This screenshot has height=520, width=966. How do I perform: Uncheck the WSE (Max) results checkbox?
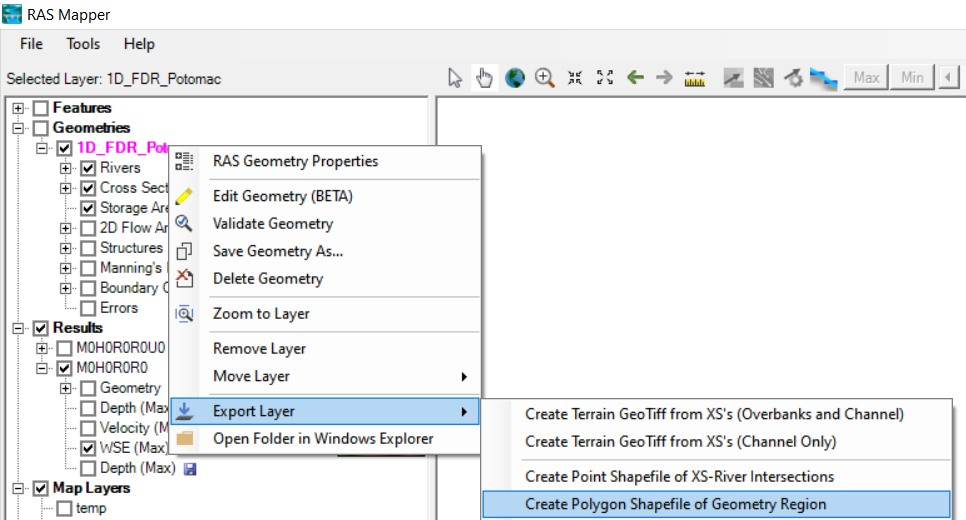click(88, 448)
